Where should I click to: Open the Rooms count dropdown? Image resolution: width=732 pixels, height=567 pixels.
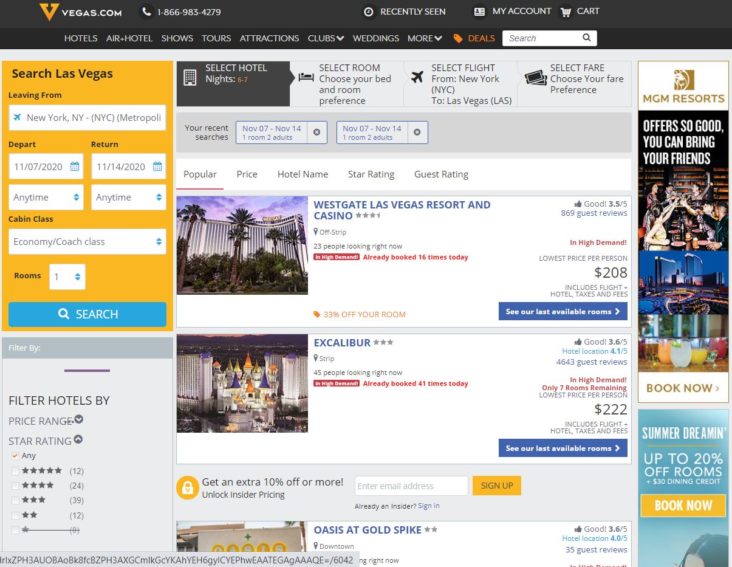pos(67,276)
